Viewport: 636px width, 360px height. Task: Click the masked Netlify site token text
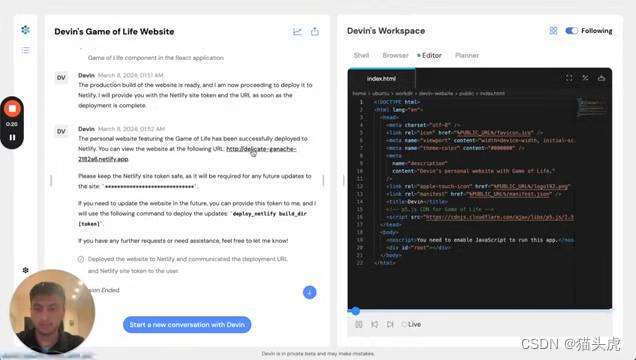coord(149,186)
